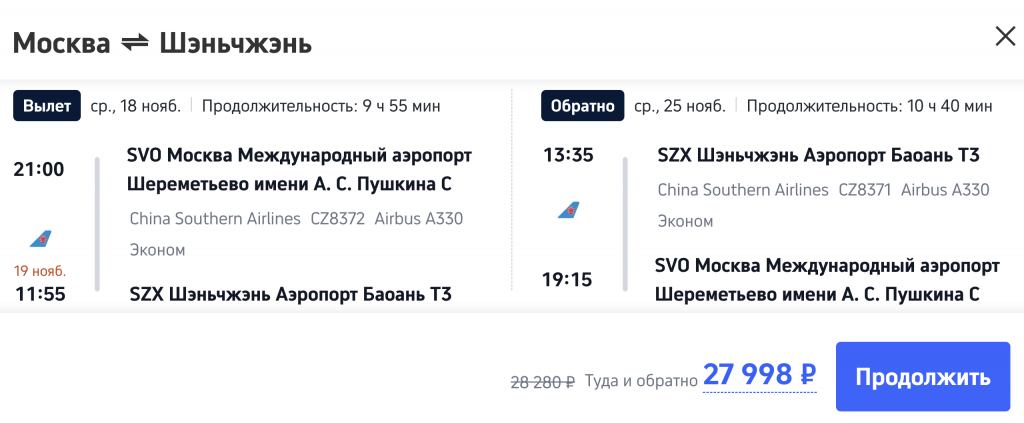The height and width of the screenshot is (423, 1024).
Task: Click flight number CZ8371
Action: tap(865, 190)
